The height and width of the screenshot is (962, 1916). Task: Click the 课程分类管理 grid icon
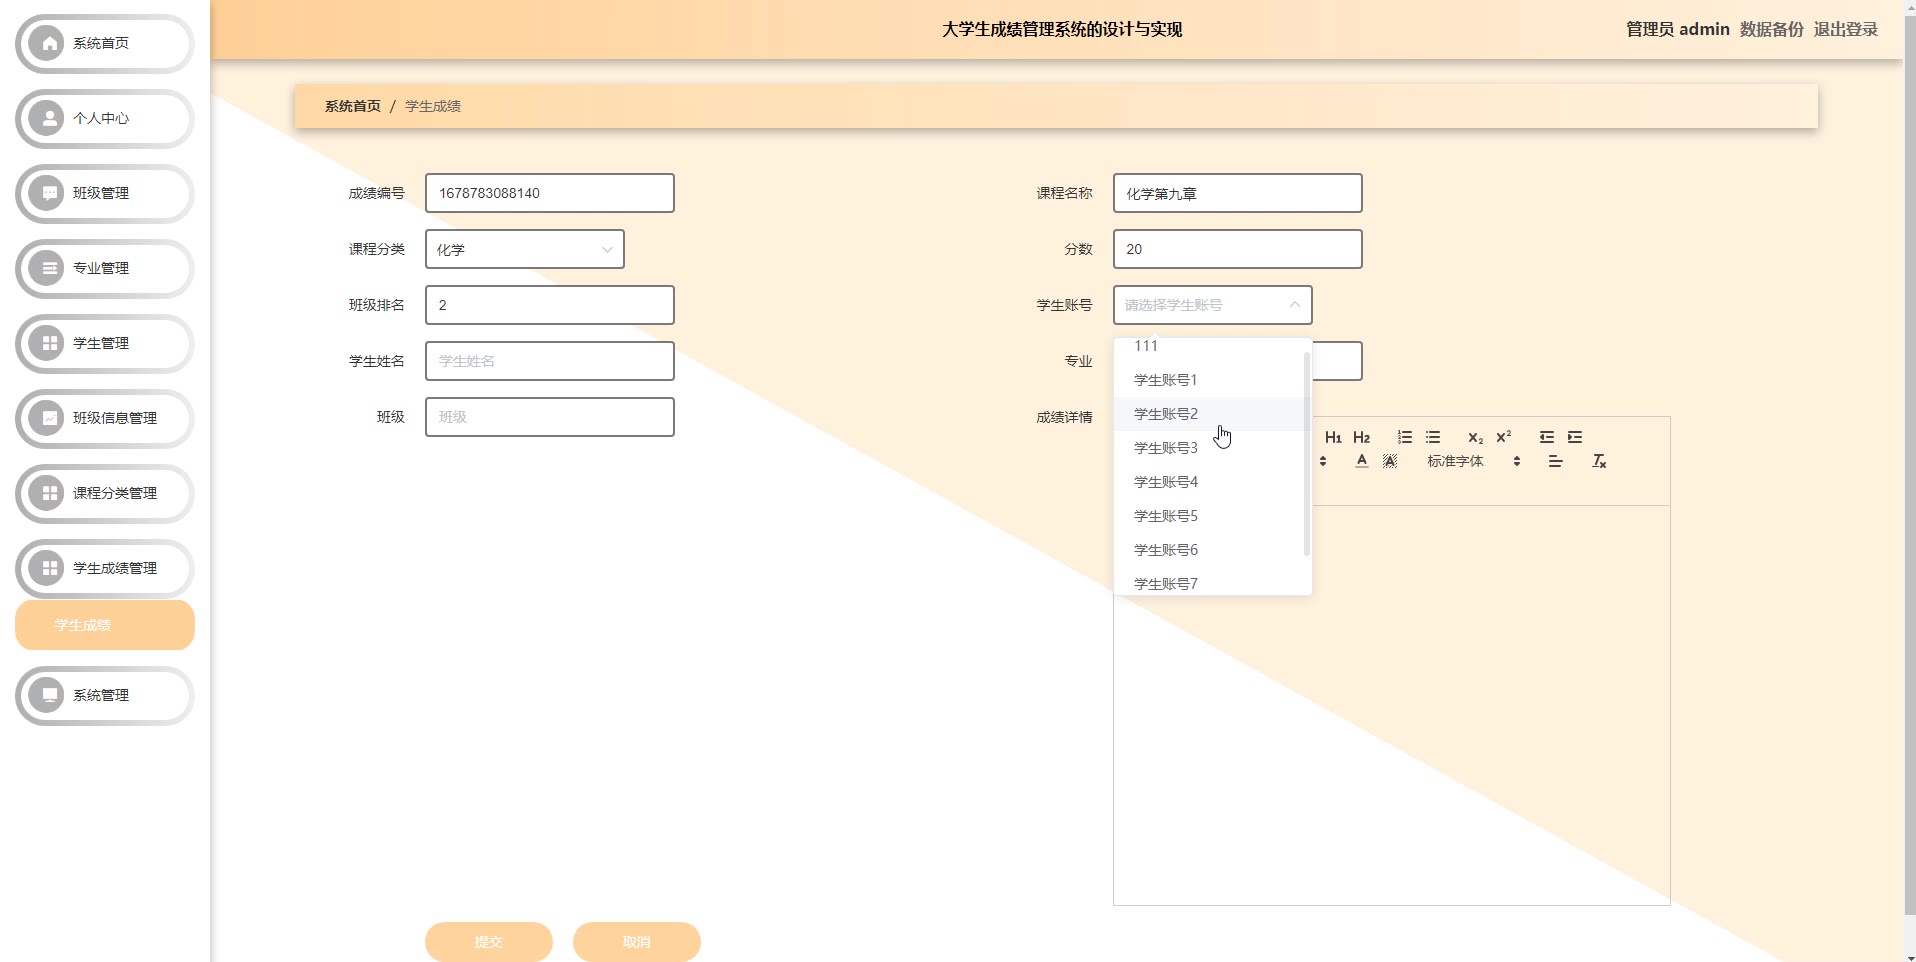[x=47, y=493]
